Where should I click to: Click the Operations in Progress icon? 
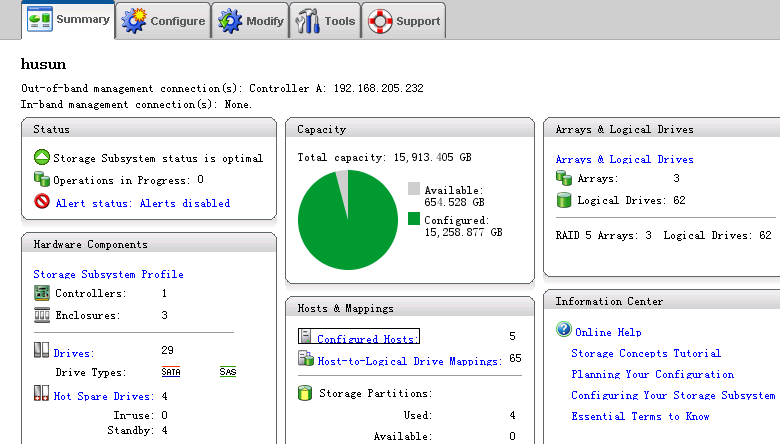[42, 179]
